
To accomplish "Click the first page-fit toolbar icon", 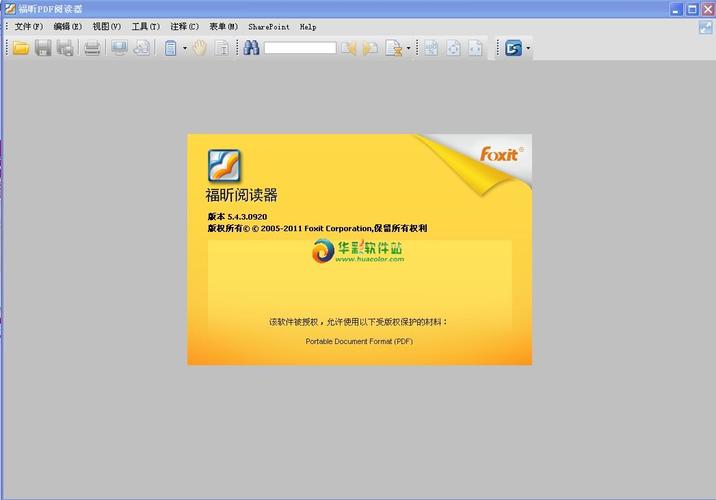I will 431,48.
